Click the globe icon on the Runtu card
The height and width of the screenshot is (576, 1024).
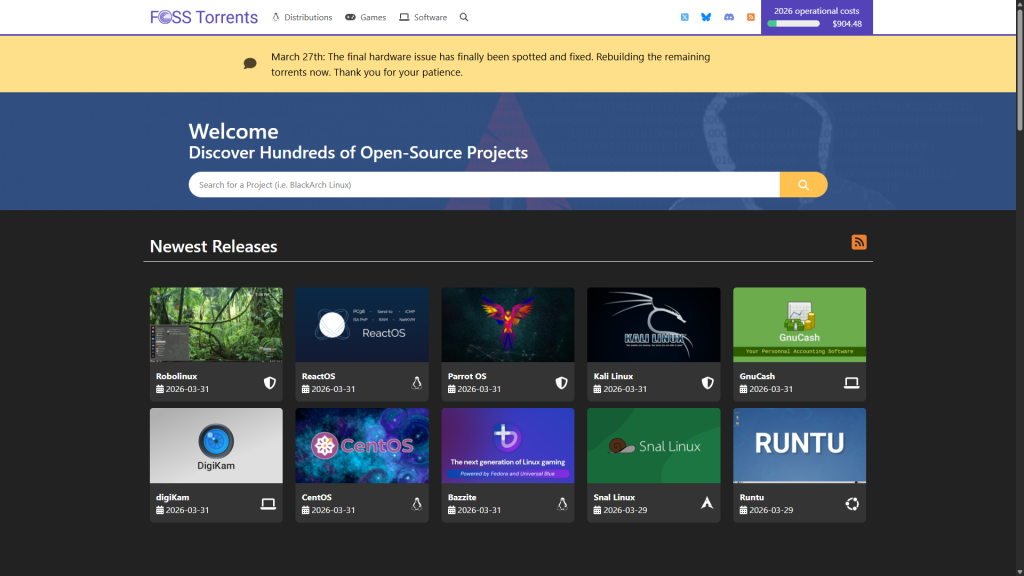[x=852, y=504]
